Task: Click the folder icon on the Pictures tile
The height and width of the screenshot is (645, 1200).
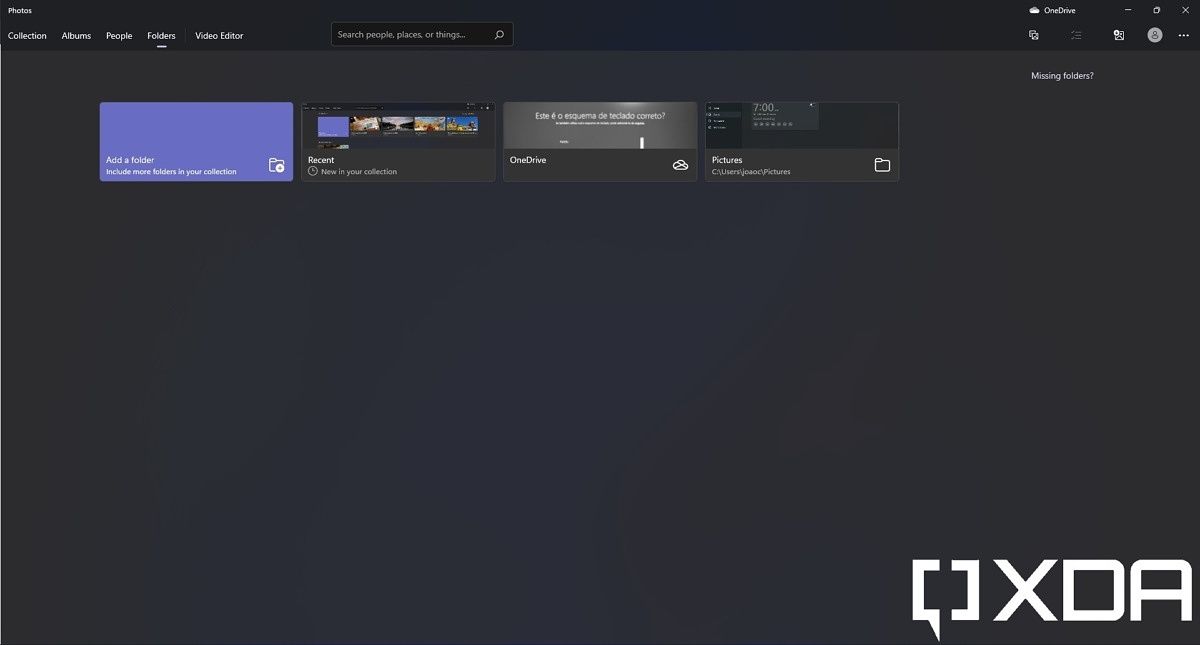Action: click(x=881, y=164)
